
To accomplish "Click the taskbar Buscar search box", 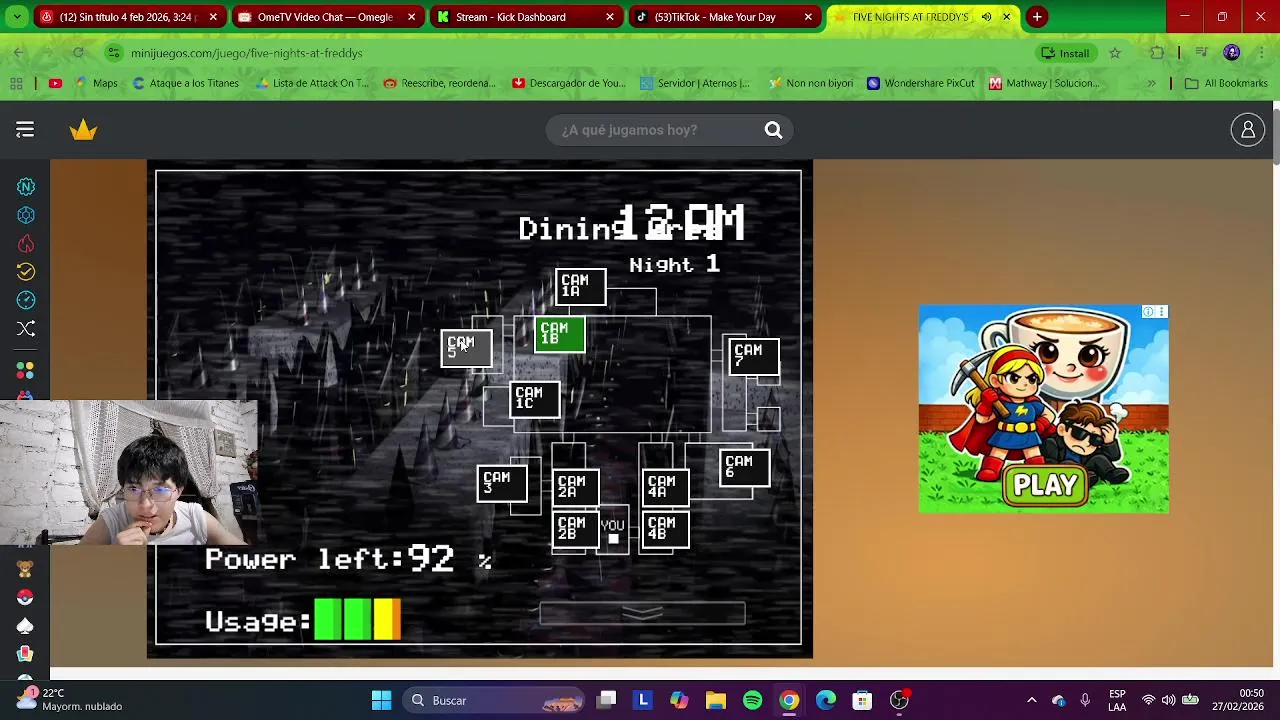I will (x=495, y=700).
